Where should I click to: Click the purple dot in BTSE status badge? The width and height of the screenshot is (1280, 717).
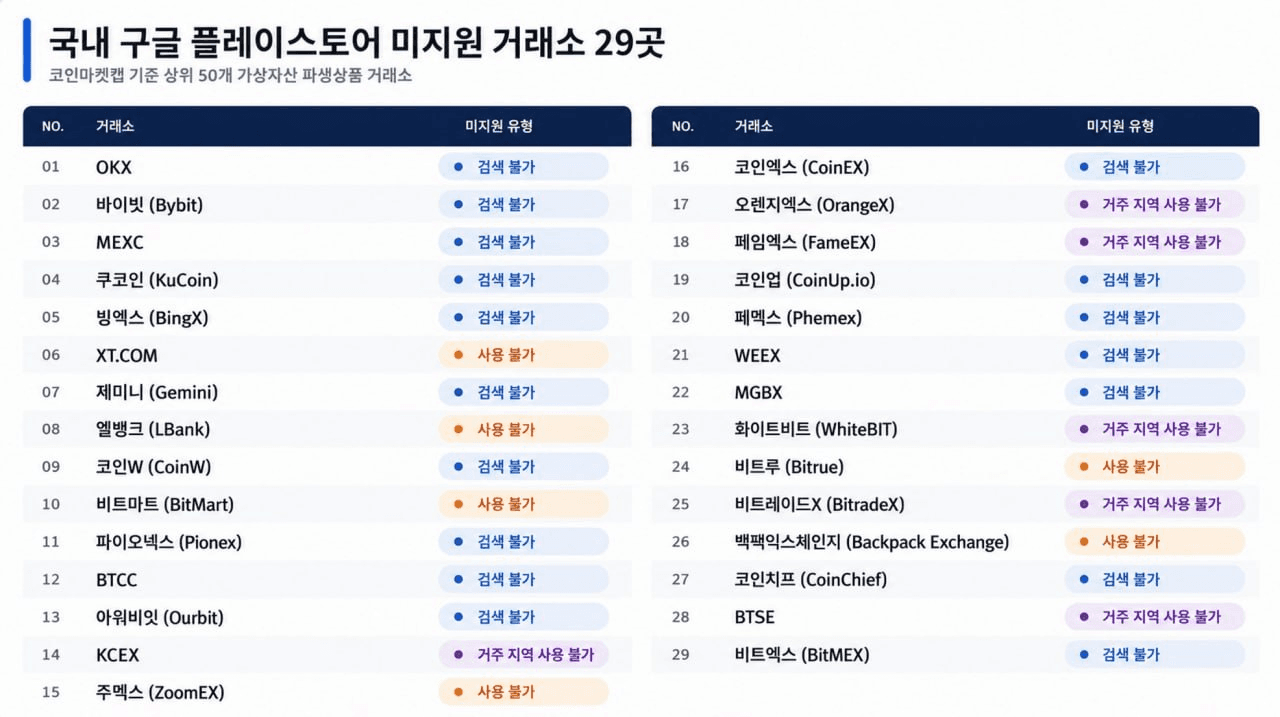(x=1083, y=617)
